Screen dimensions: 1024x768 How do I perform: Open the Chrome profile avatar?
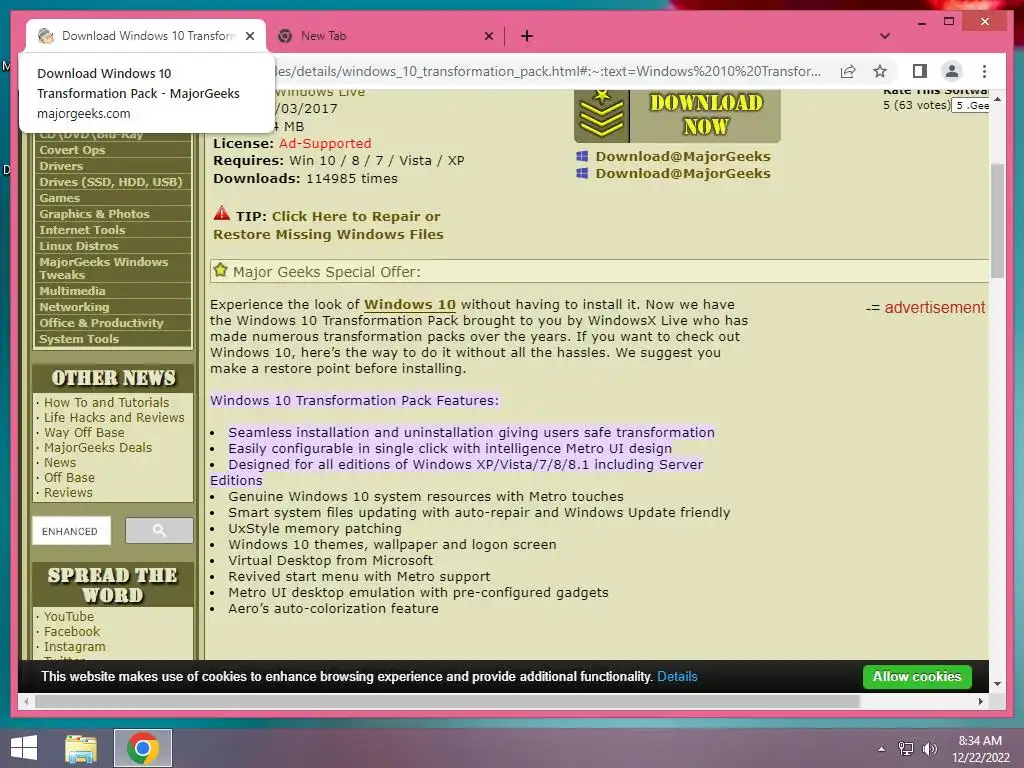(952, 71)
